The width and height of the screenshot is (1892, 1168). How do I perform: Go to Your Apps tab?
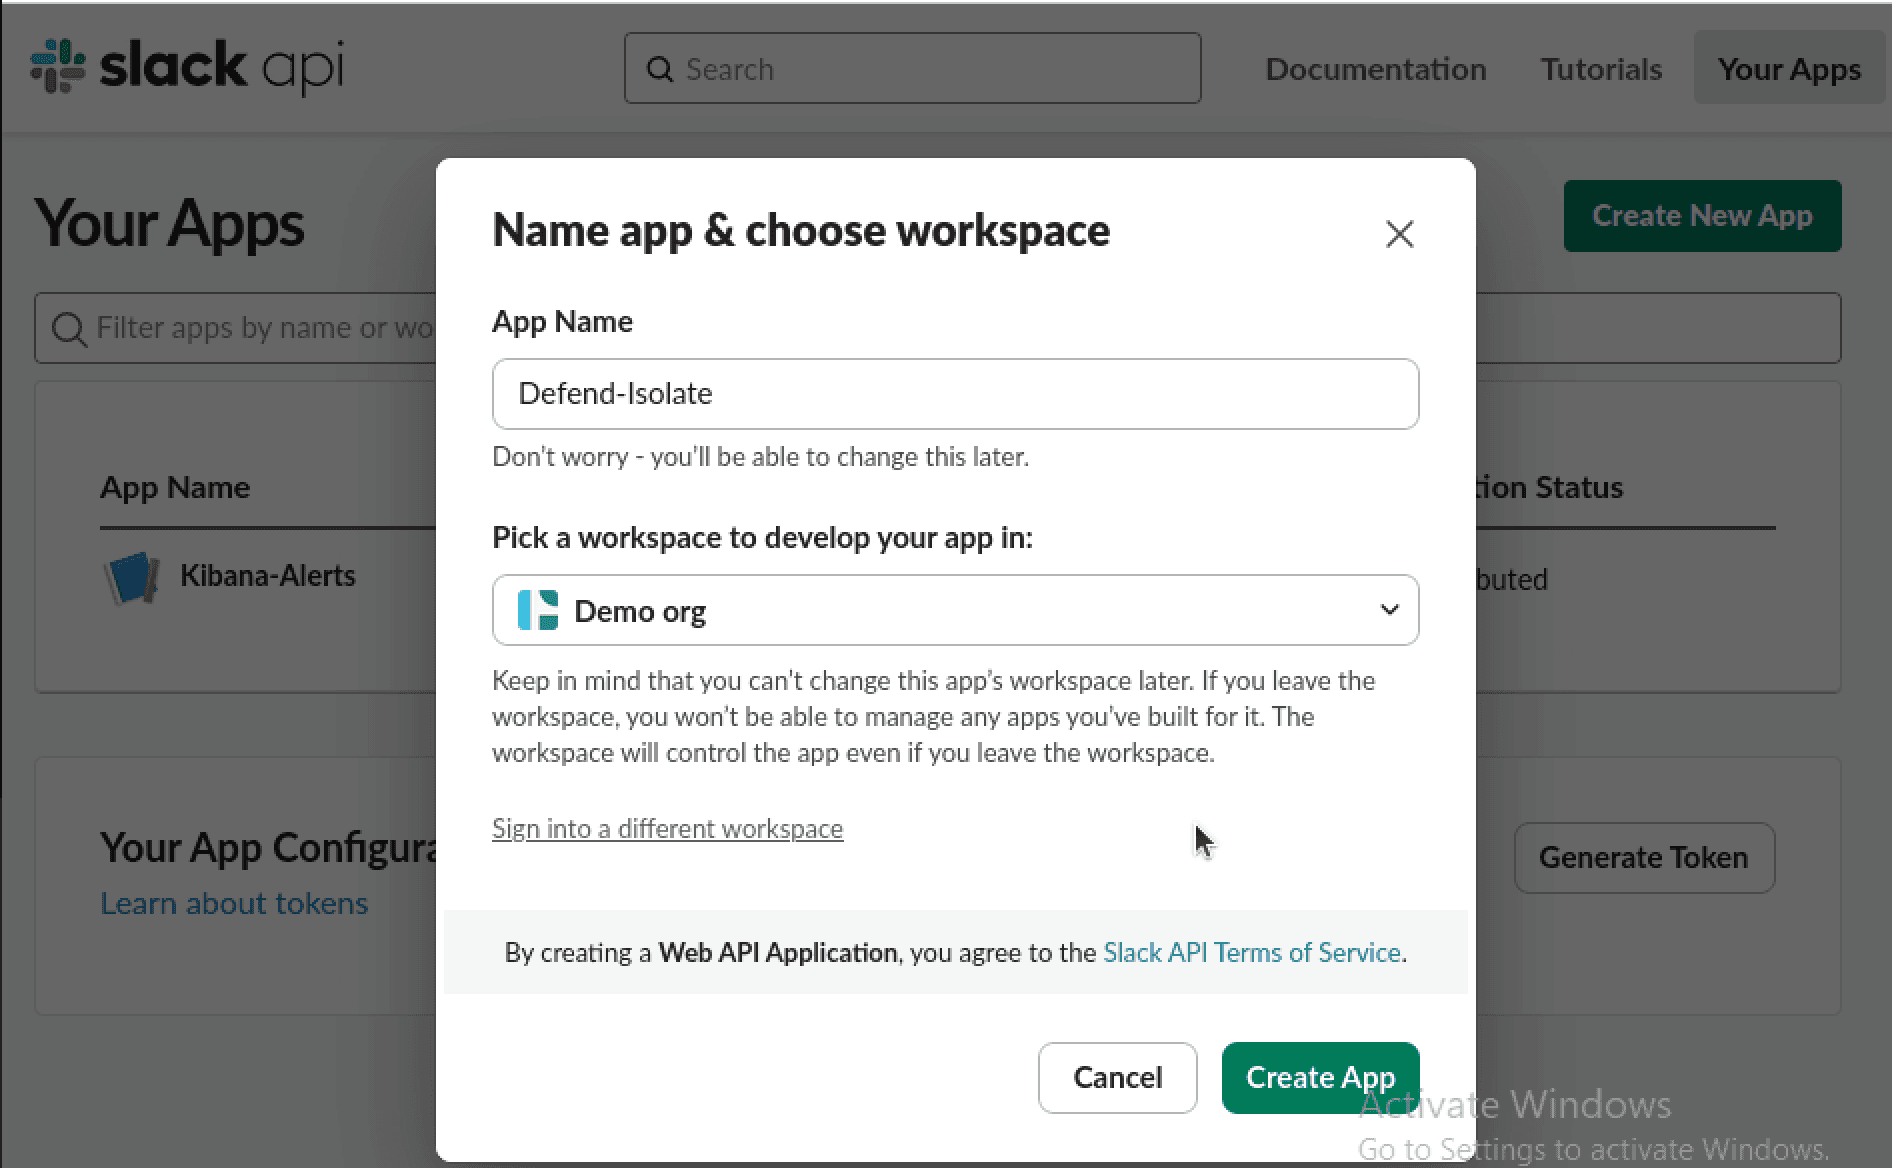point(1789,69)
